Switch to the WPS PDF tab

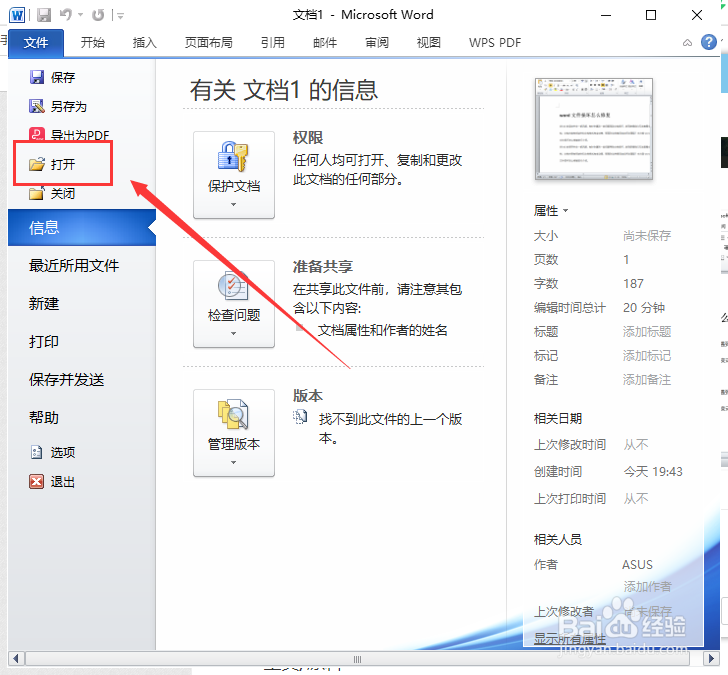495,43
